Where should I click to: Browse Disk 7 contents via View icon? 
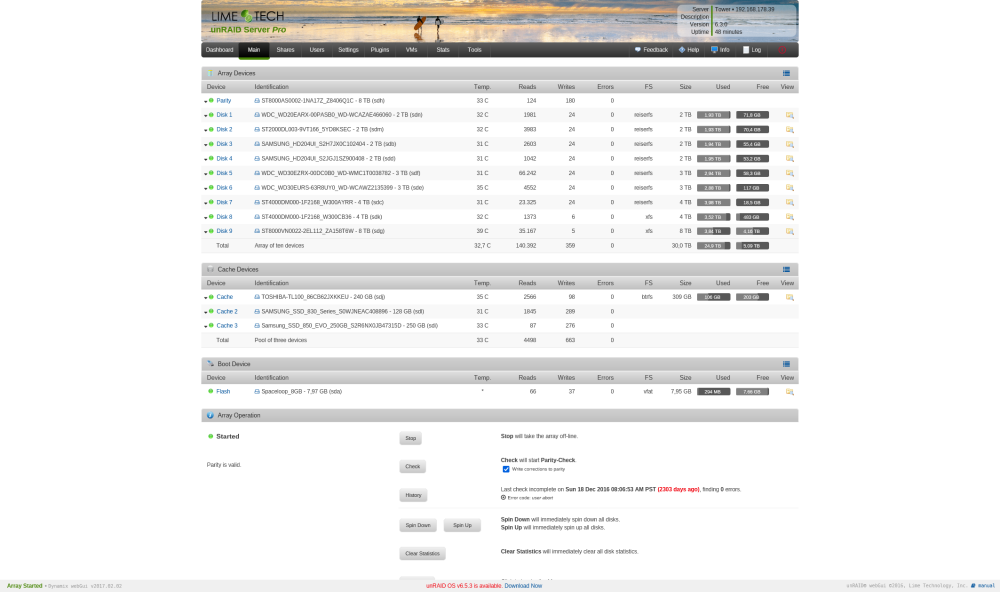pyautogui.click(x=790, y=203)
